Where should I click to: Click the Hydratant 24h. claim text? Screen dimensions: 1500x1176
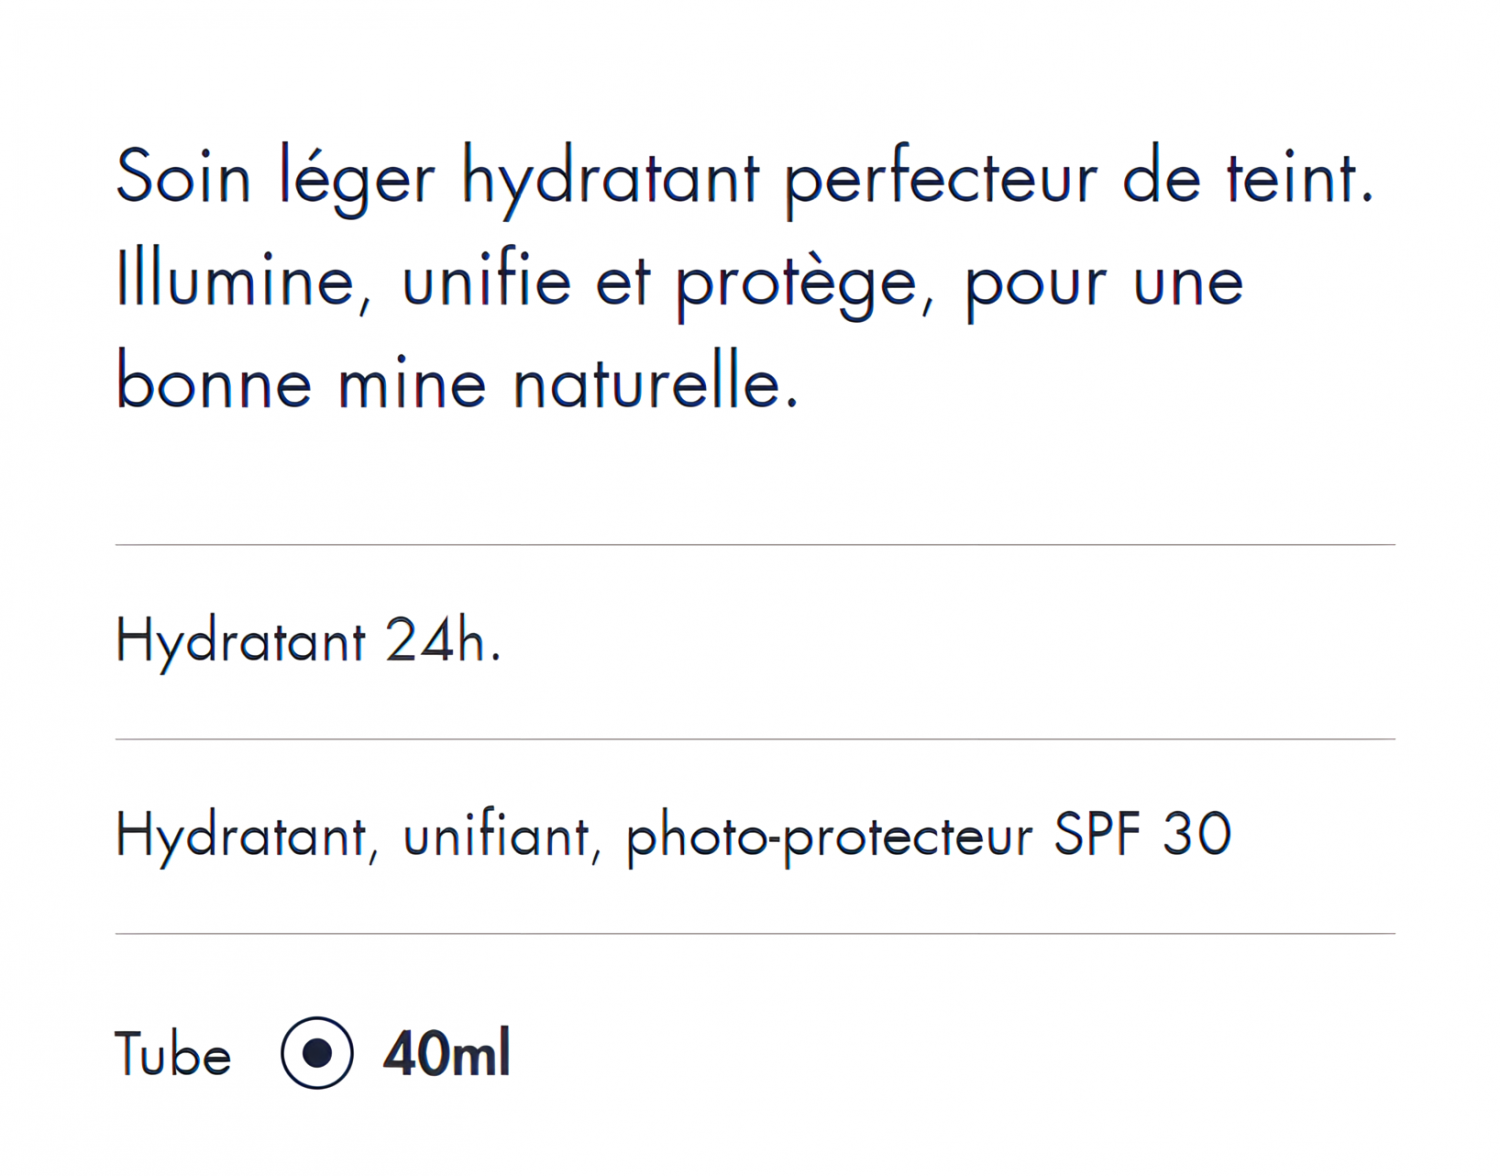308,641
